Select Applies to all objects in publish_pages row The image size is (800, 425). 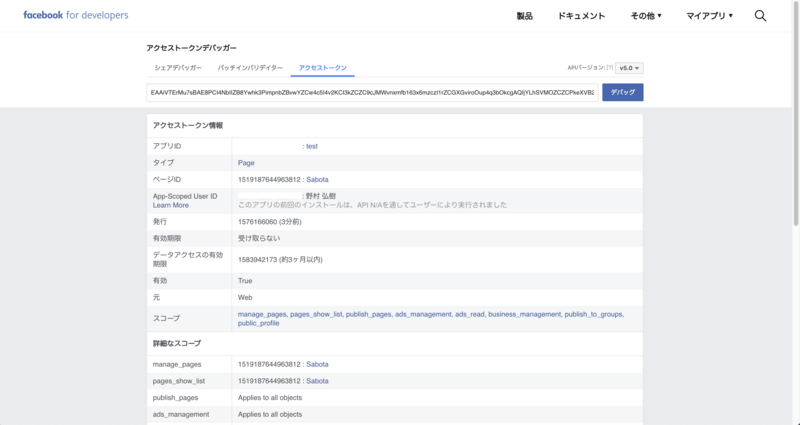click(x=270, y=397)
